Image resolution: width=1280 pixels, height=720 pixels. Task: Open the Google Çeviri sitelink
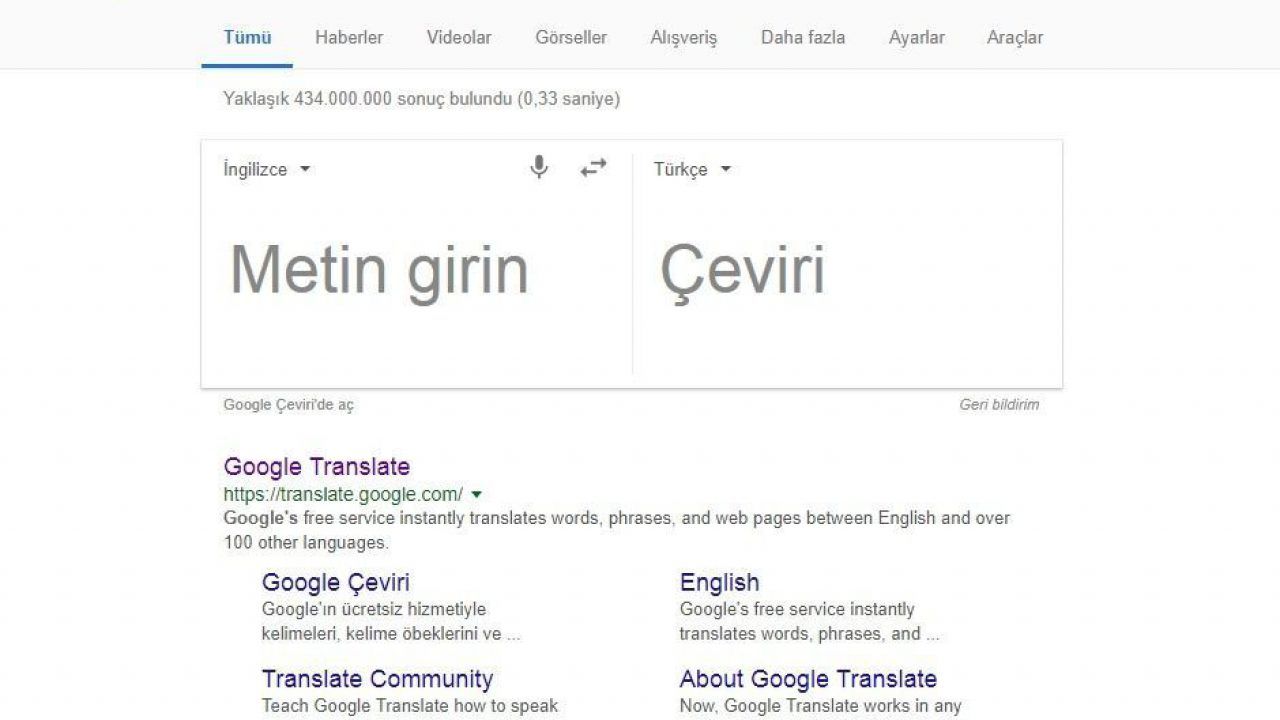(x=336, y=583)
